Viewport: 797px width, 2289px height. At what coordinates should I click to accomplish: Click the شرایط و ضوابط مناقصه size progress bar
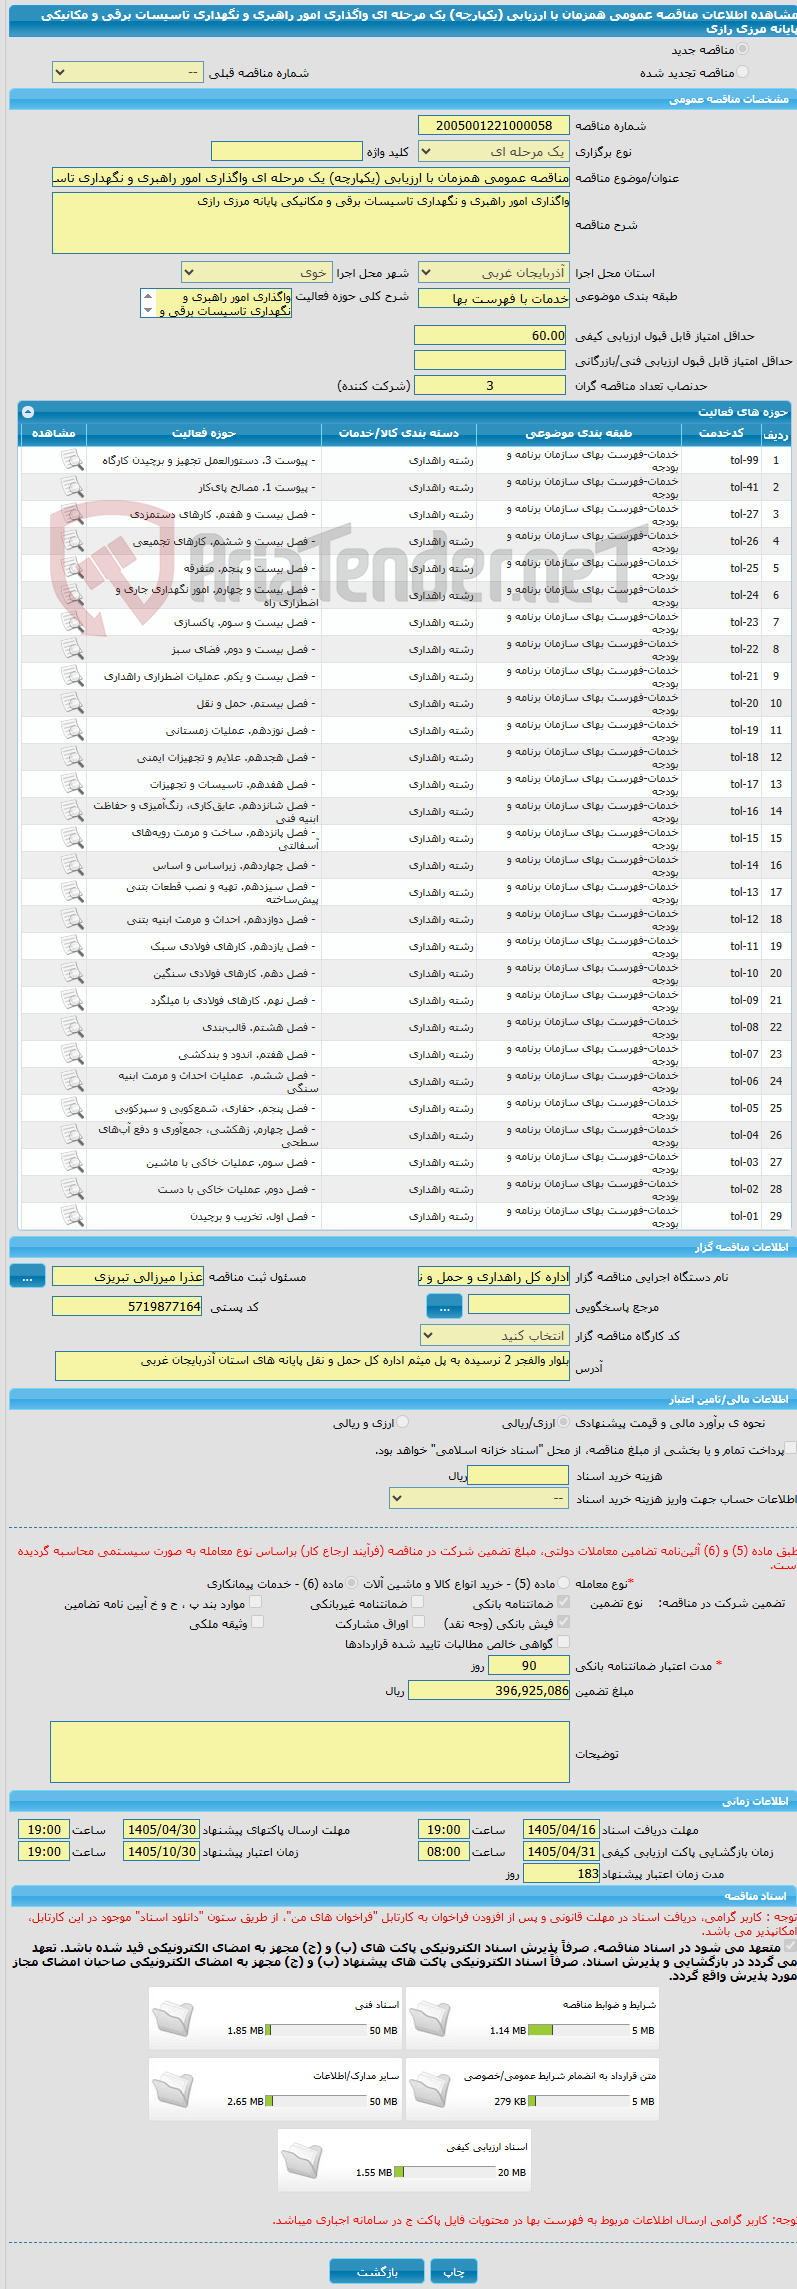[x=578, y=2030]
